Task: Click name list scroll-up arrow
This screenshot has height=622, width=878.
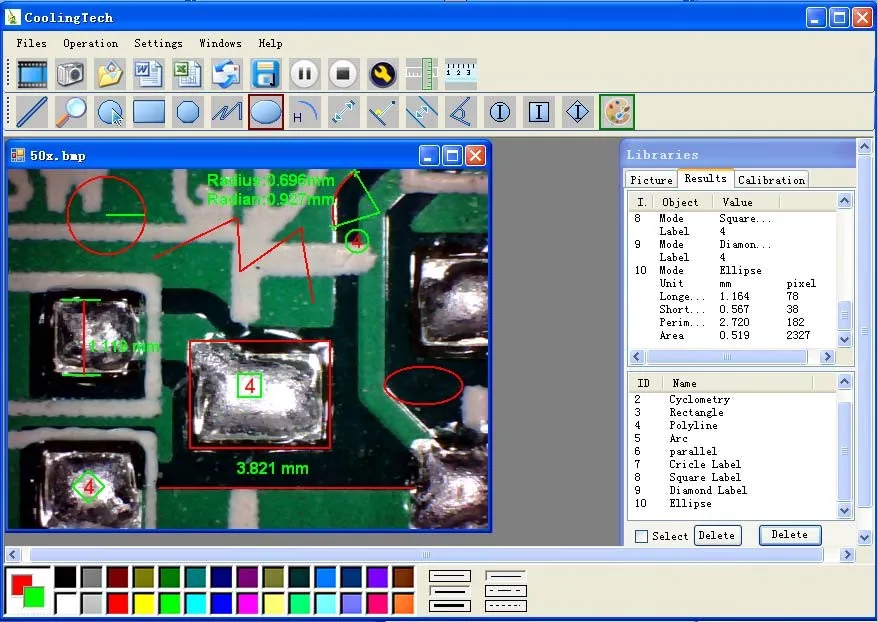Action: click(844, 382)
